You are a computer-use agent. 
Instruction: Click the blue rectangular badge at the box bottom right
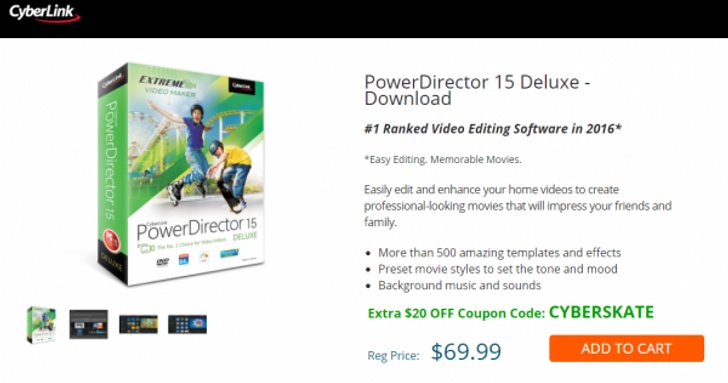click(229, 253)
